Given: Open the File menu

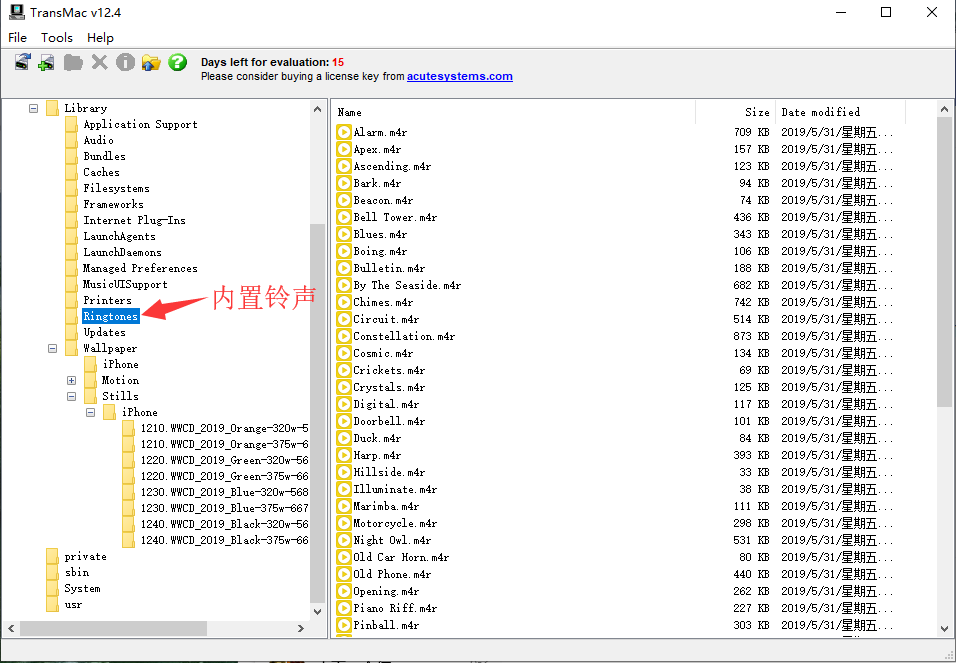Looking at the screenshot, I should (17, 38).
